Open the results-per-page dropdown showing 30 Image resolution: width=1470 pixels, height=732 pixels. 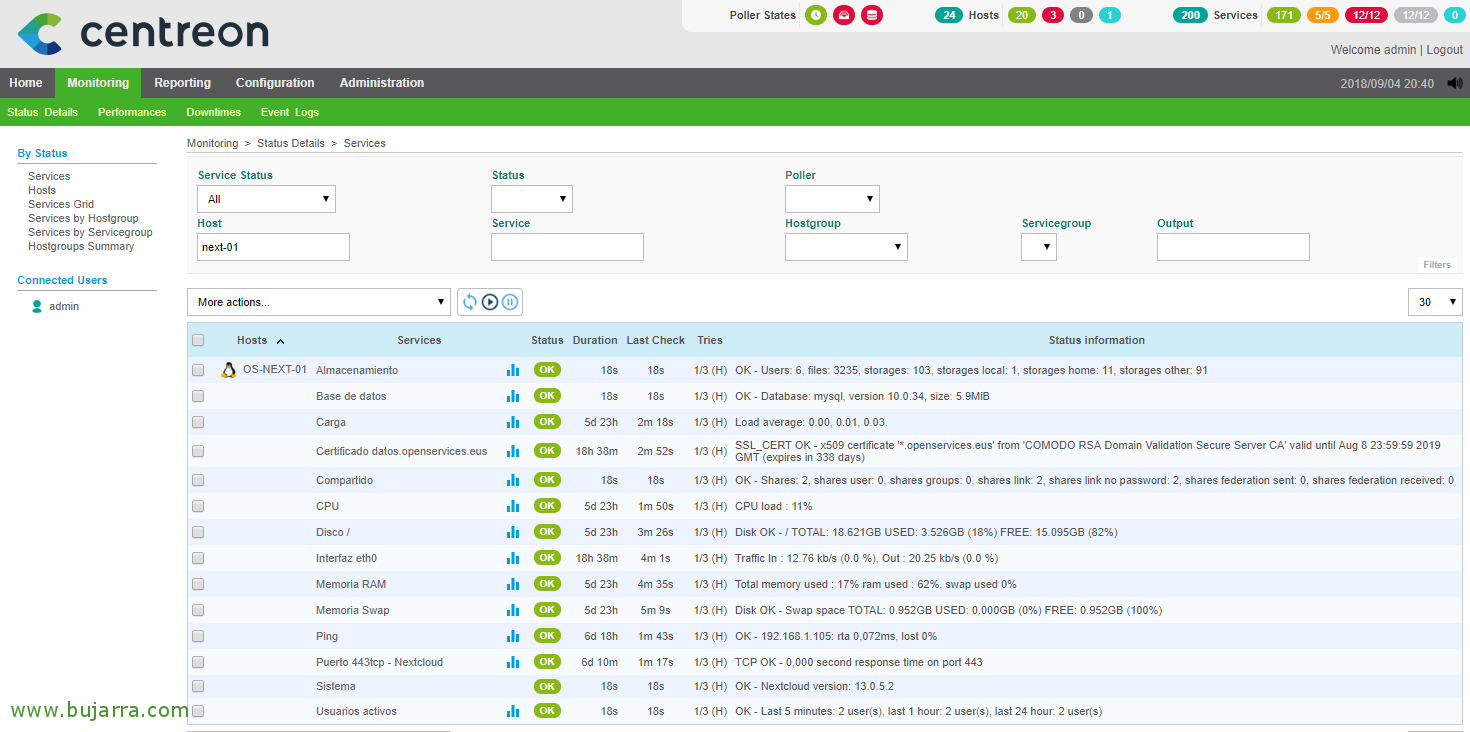pos(1435,302)
